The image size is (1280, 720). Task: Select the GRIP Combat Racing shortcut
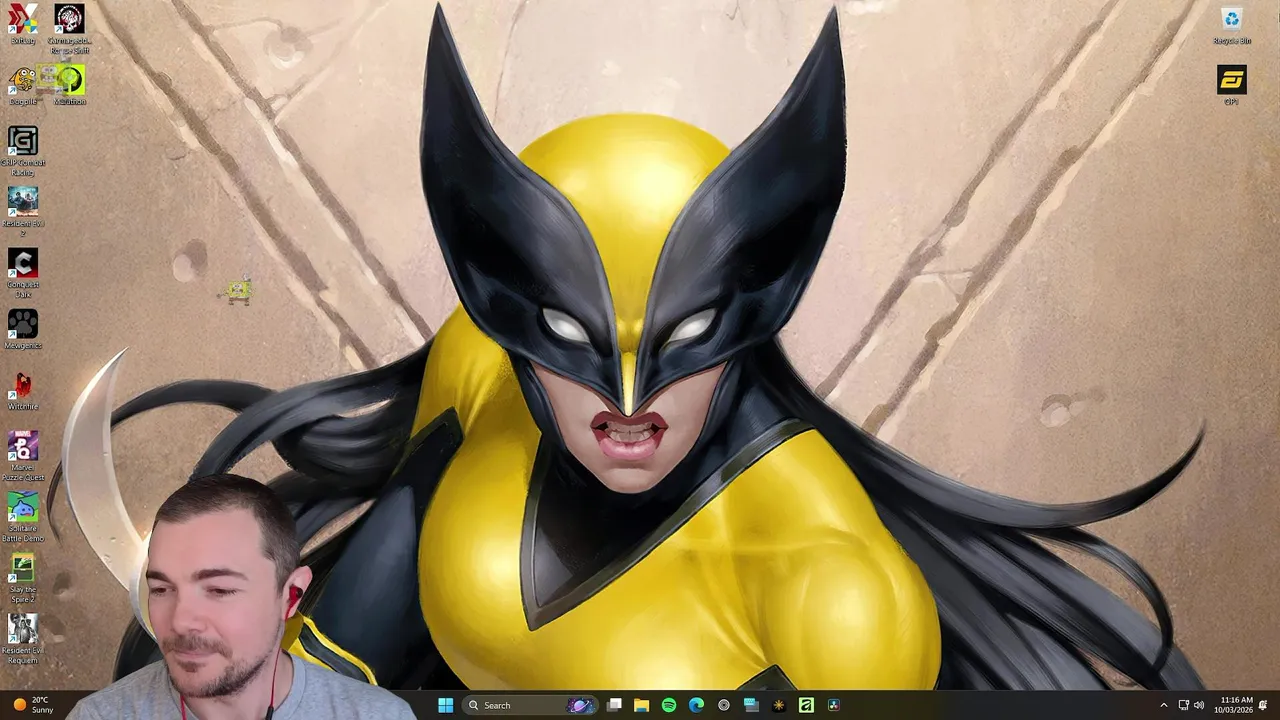[x=22, y=151]
